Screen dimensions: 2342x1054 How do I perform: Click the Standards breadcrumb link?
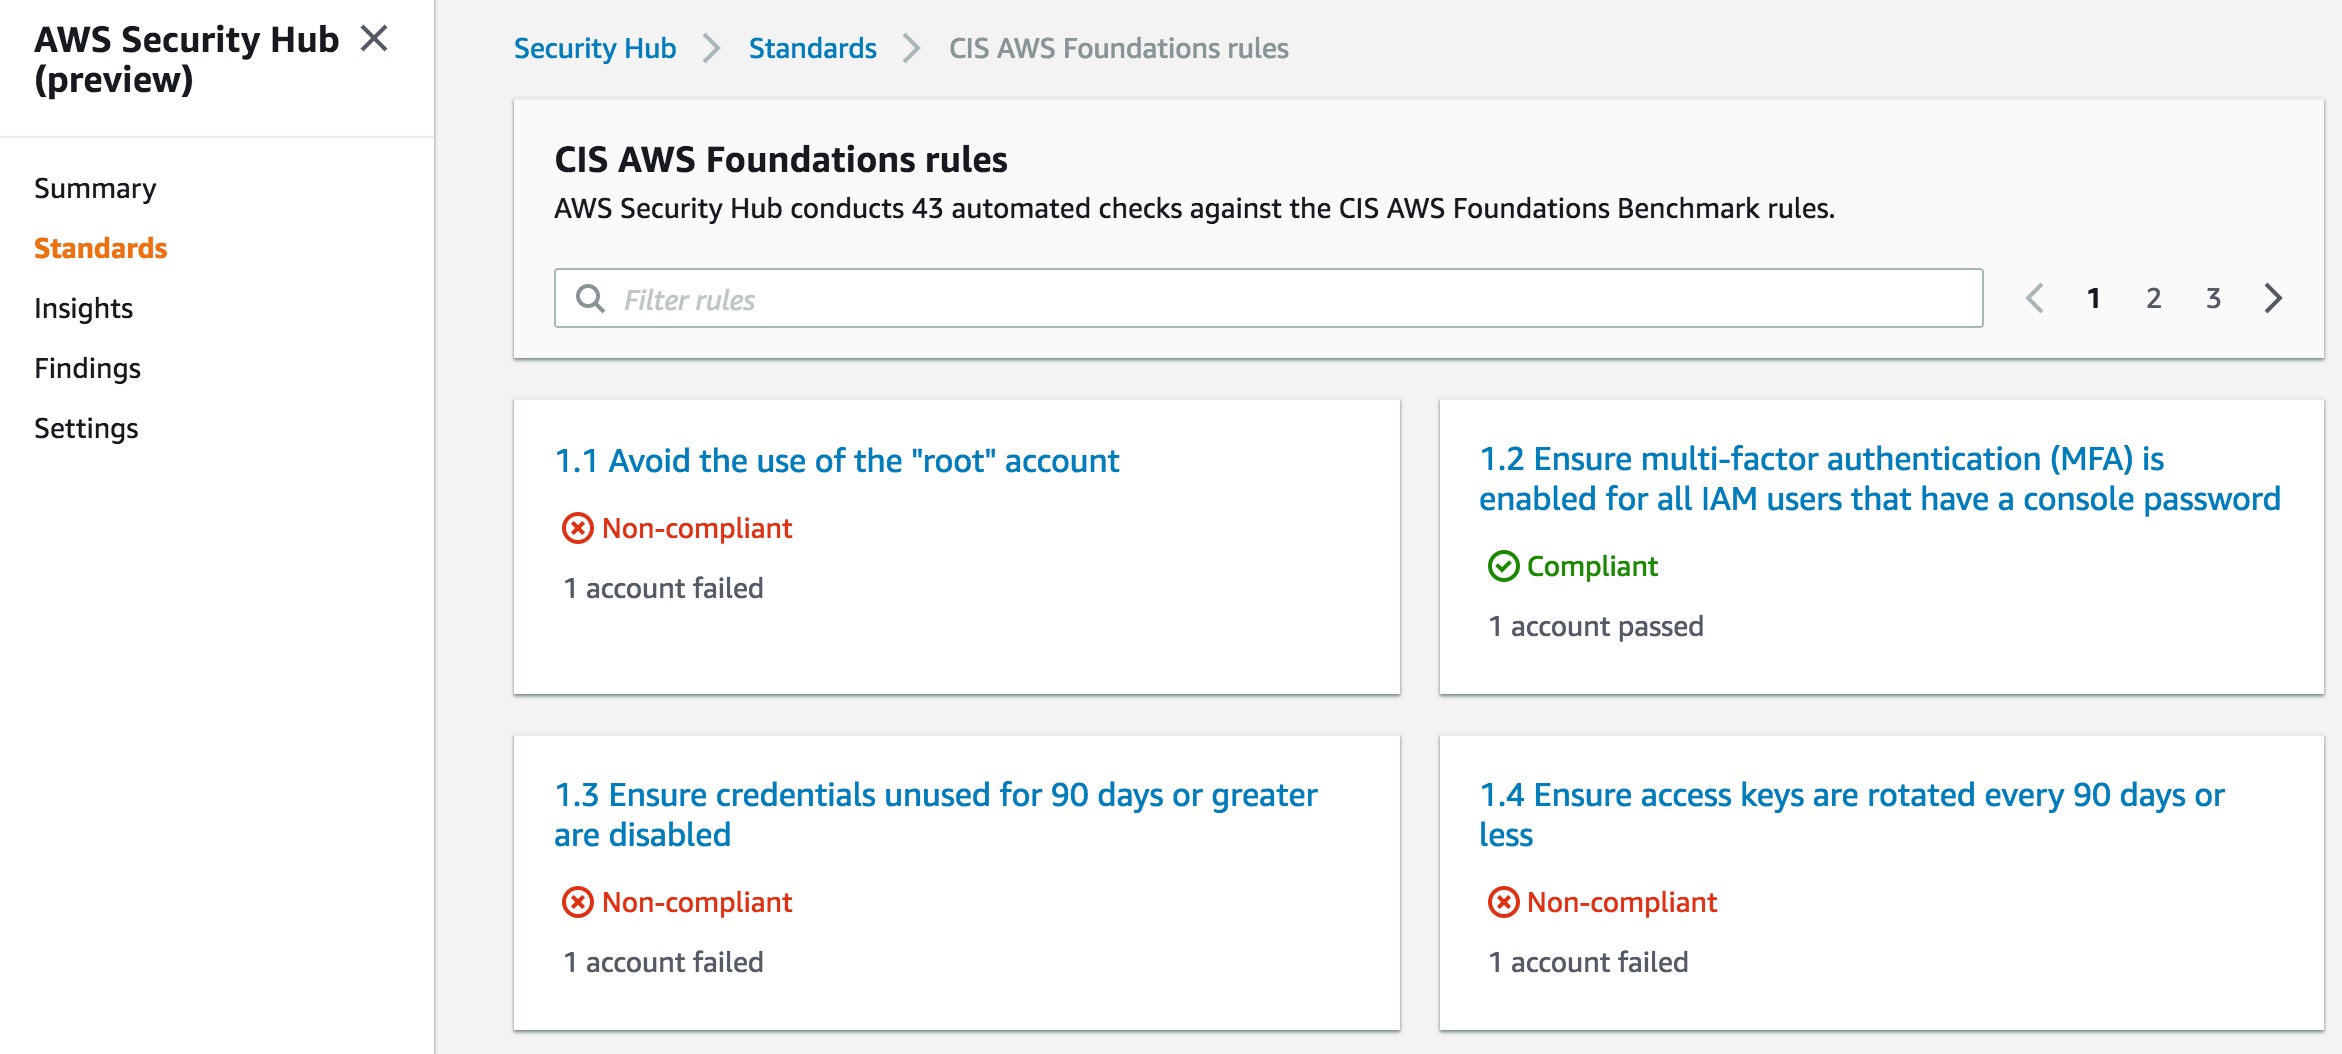point(812,48)
